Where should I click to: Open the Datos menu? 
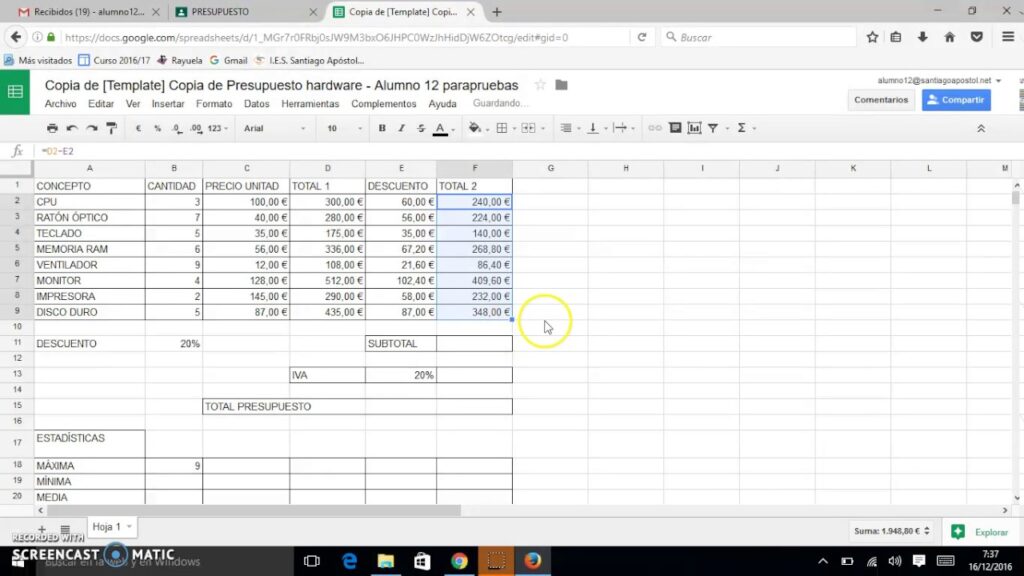point(257,104)
